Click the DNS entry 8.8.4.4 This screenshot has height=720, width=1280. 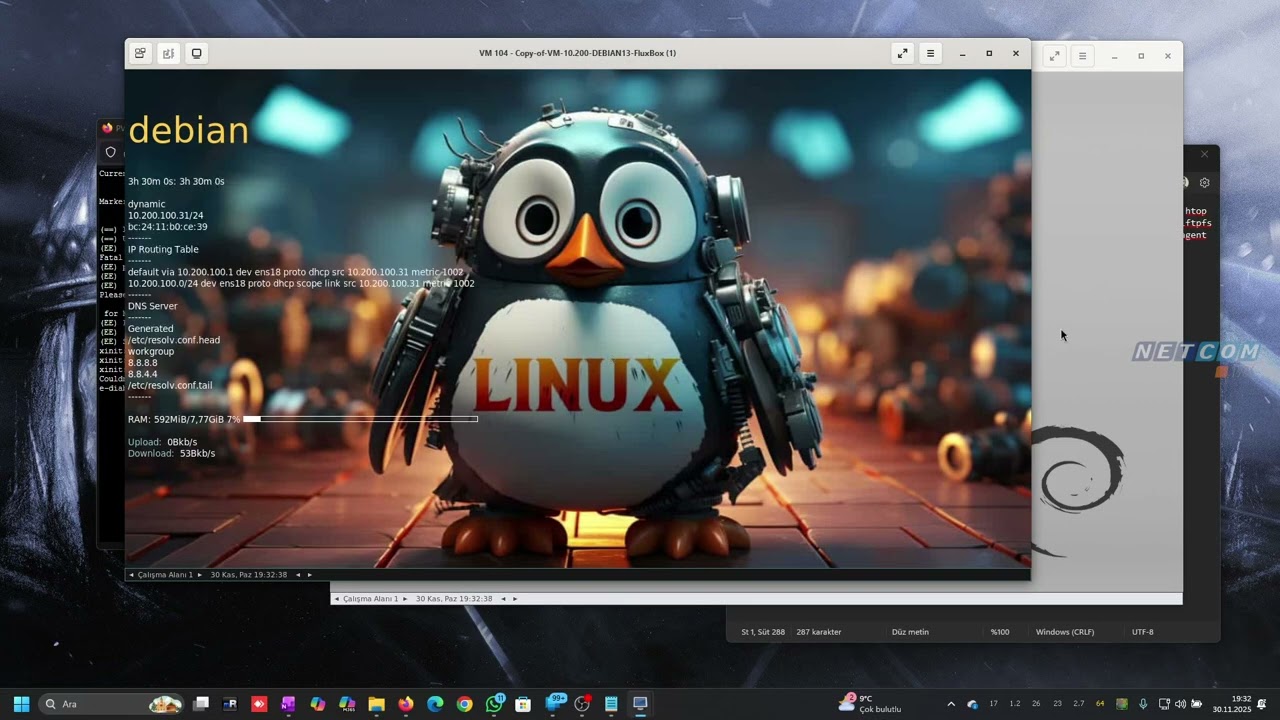(x=143, y=374)
